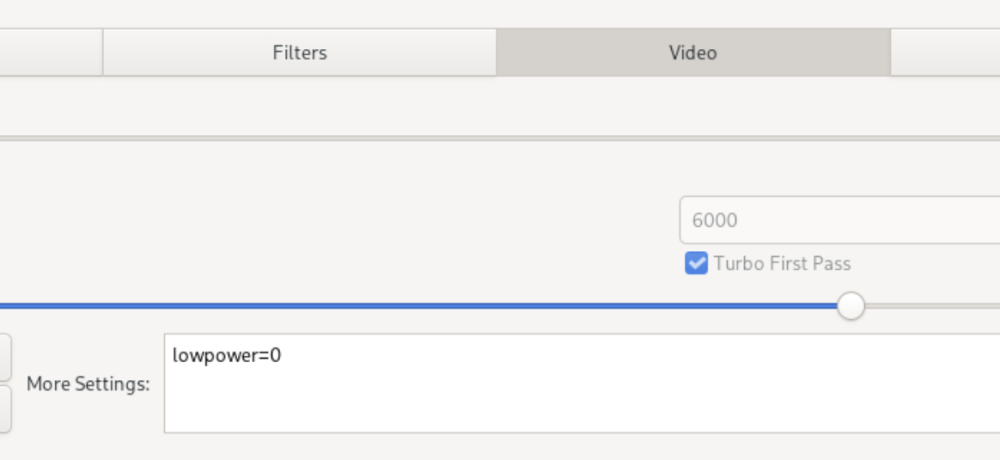Click the checkmark icon beside Turbo First Pass
The height and width of the screenshot is (460, 1000).
[x=696, y=263]
